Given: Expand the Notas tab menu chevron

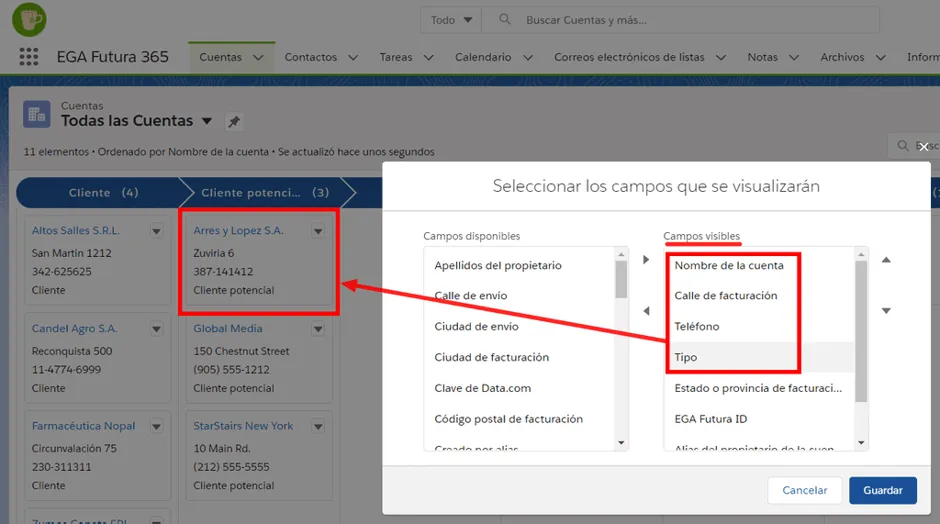Looking at the screenshot, I should pyautogui.click(x=794, y=58).
